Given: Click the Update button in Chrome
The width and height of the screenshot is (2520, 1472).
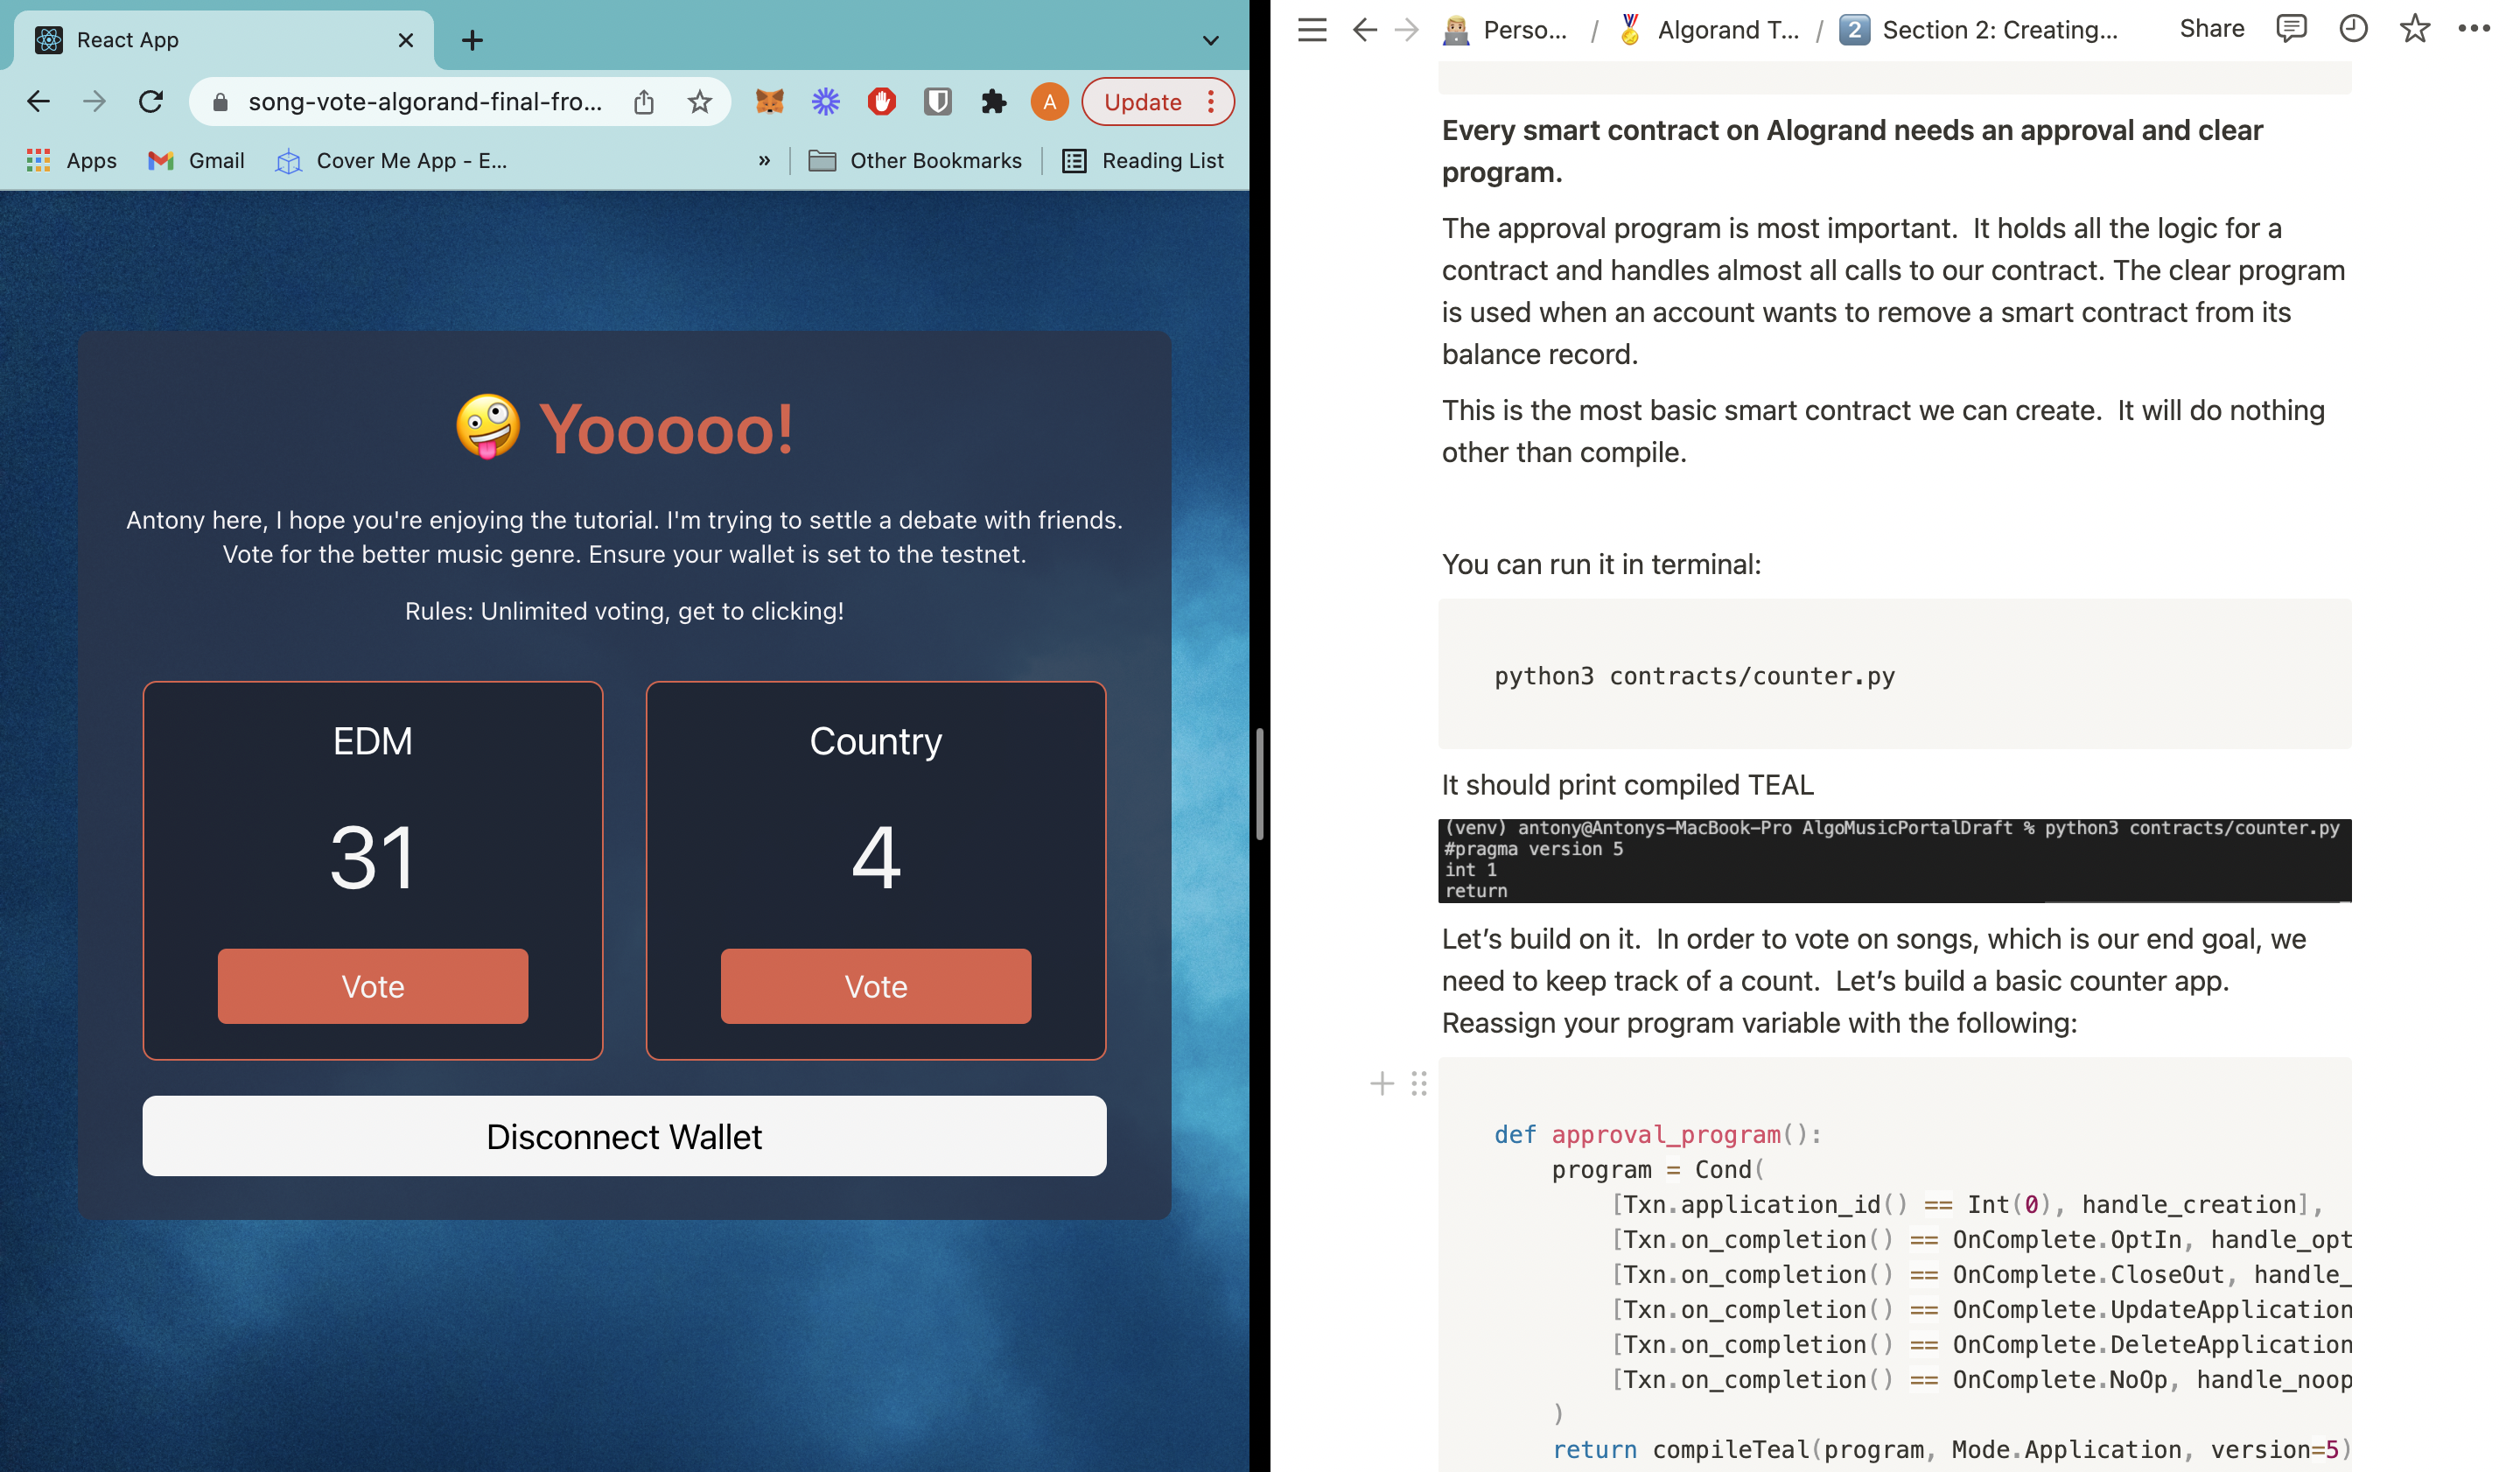Looking at the screenshot, I should pos(1142,102).
